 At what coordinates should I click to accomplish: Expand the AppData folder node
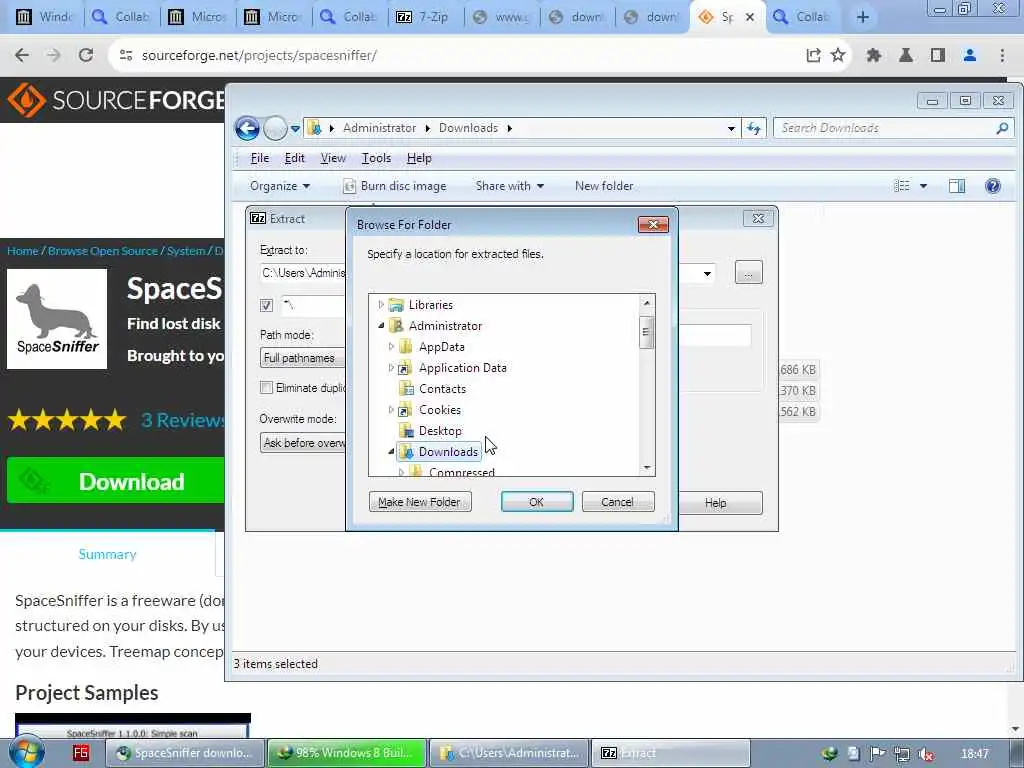click(391, 347)
